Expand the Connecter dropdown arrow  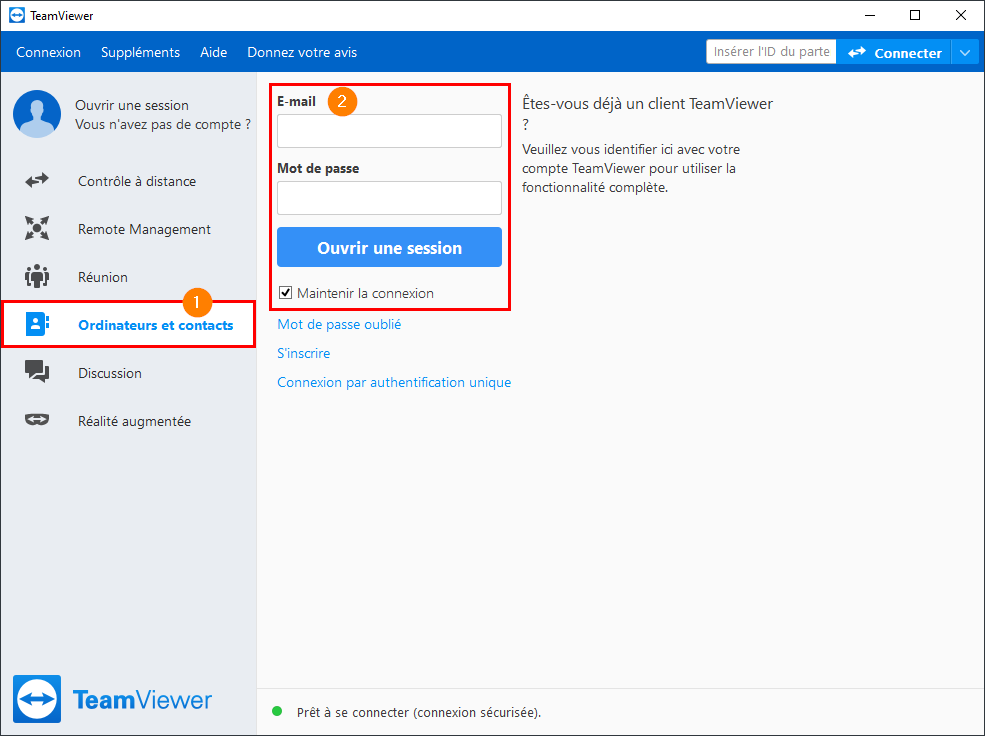pyautogui.click(x=966, y=52)
